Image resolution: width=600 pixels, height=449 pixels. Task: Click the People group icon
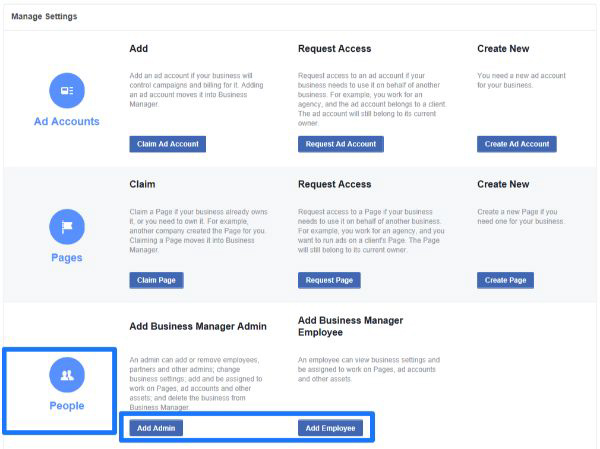[x=67, y=375]
